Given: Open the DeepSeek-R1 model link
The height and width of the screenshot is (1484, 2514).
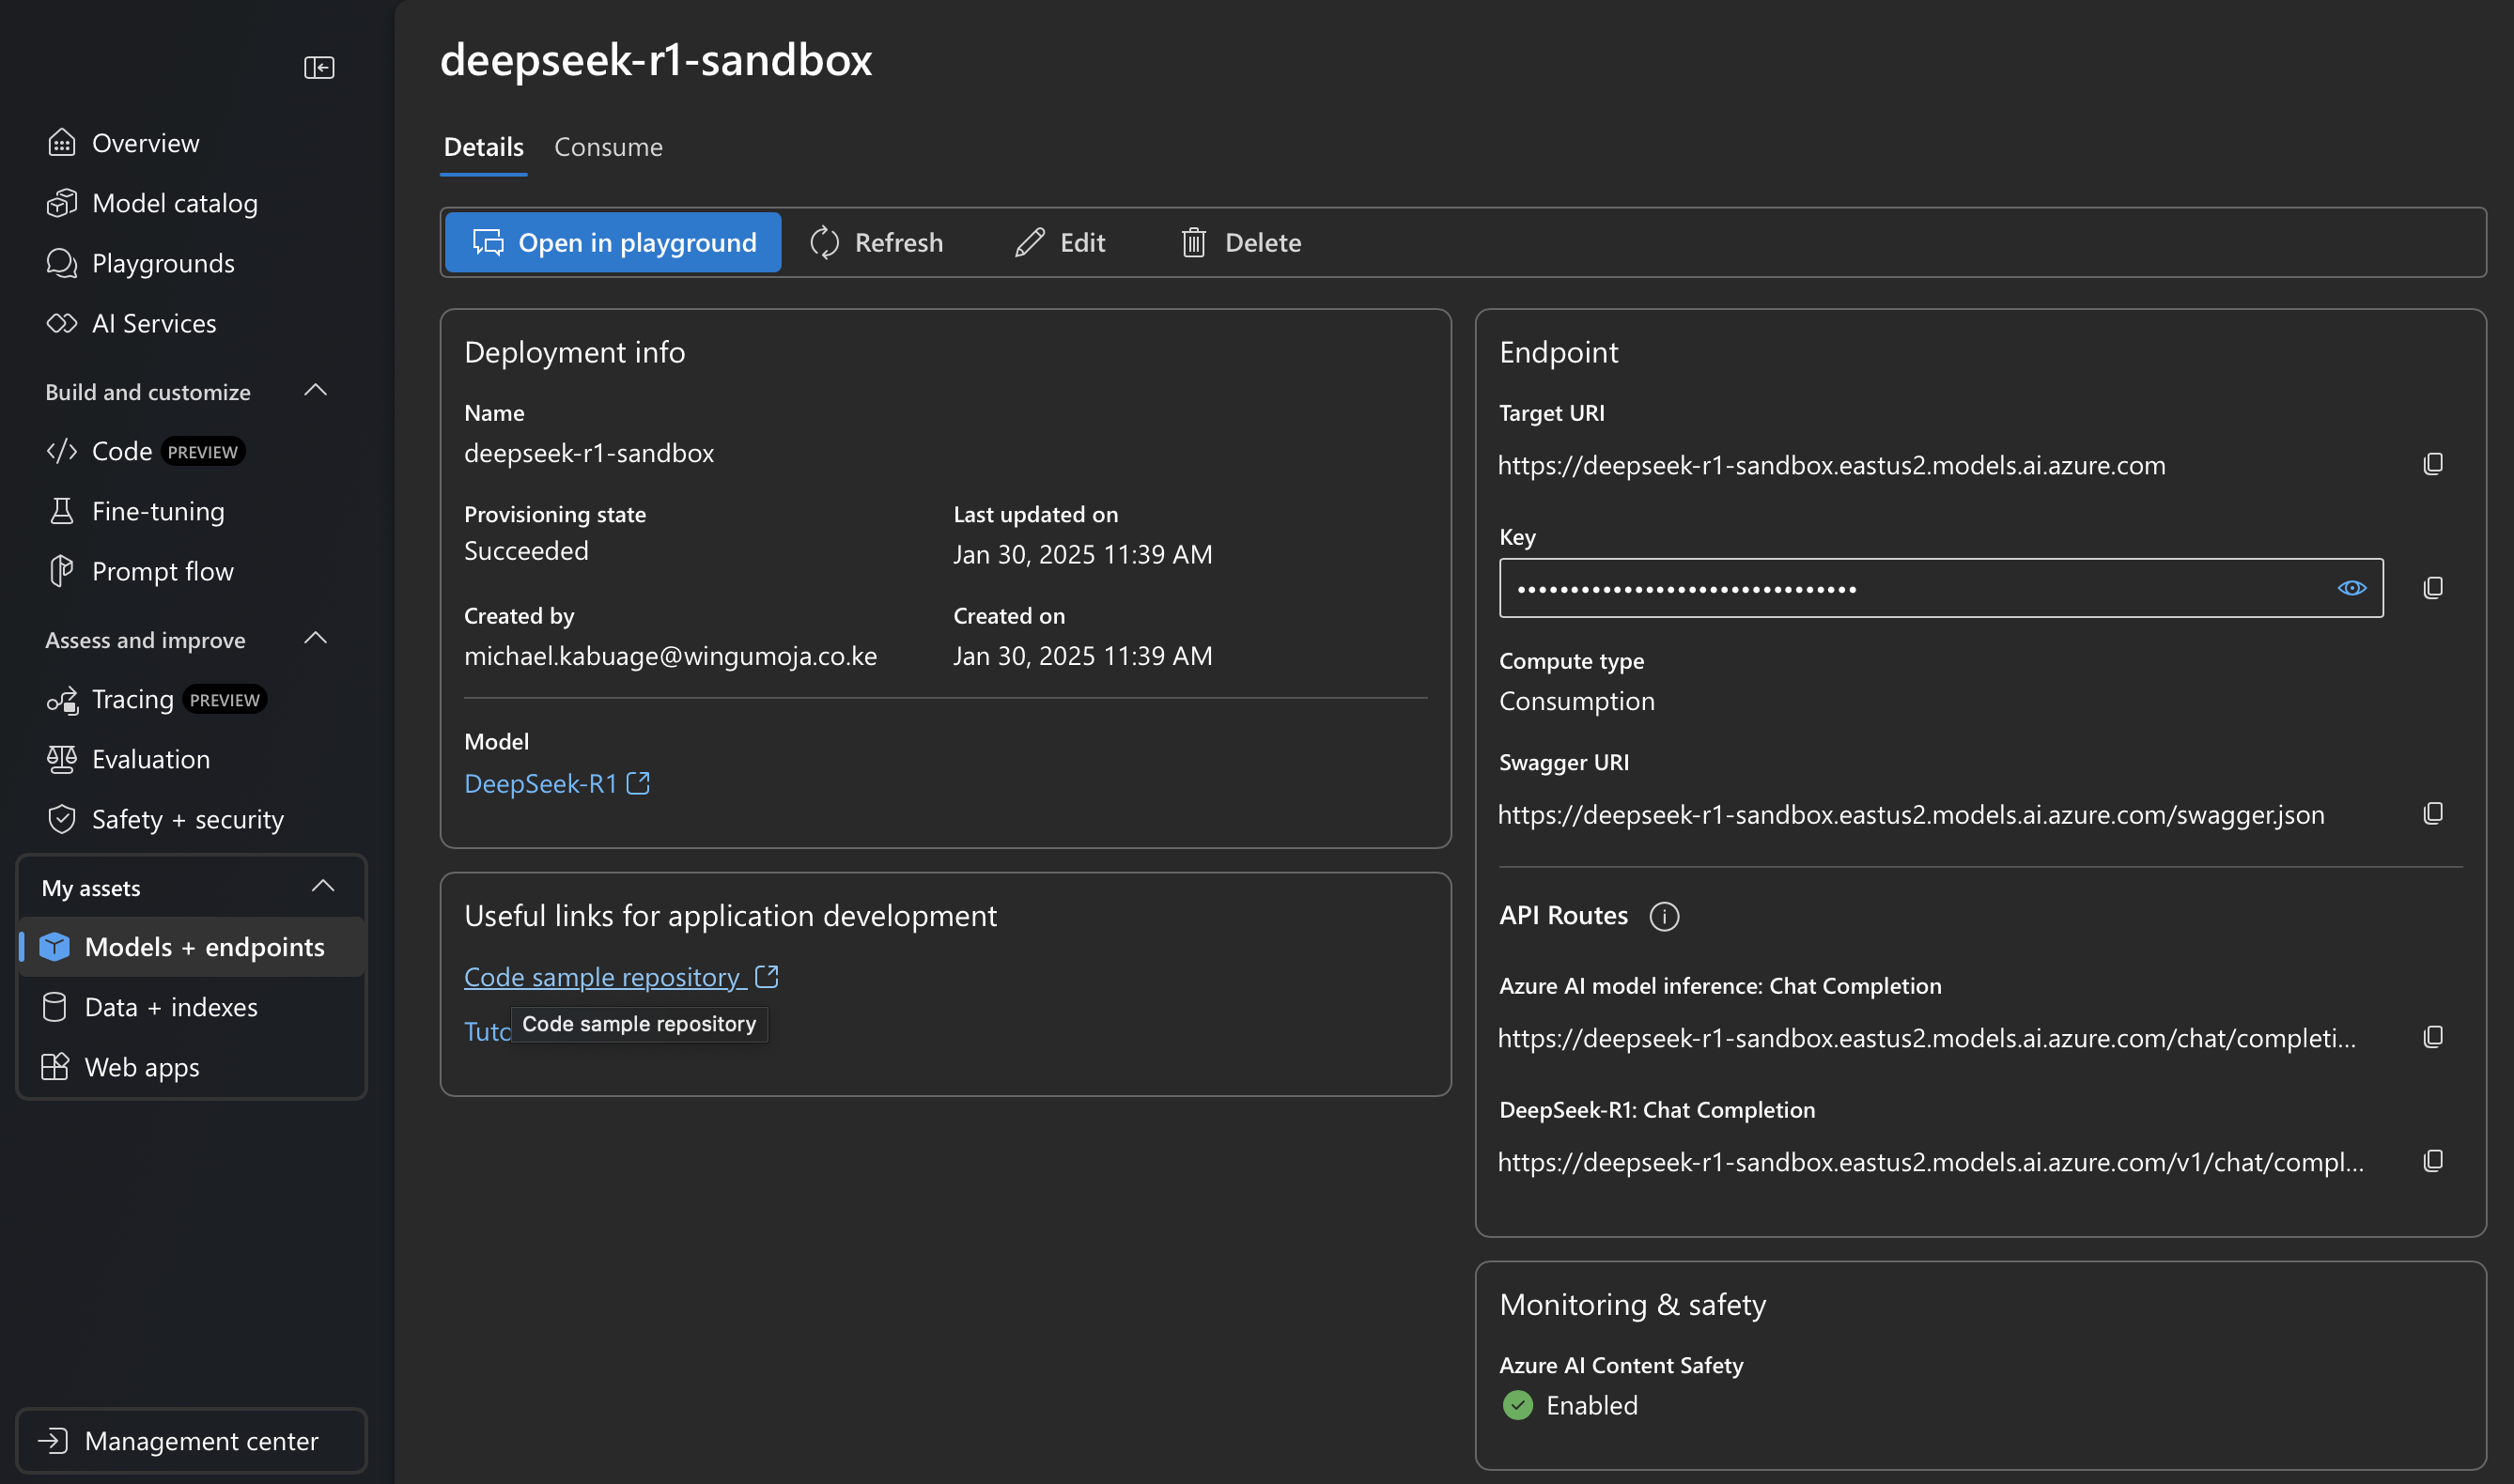Looking at the screenshot, I should coord(557,783).
